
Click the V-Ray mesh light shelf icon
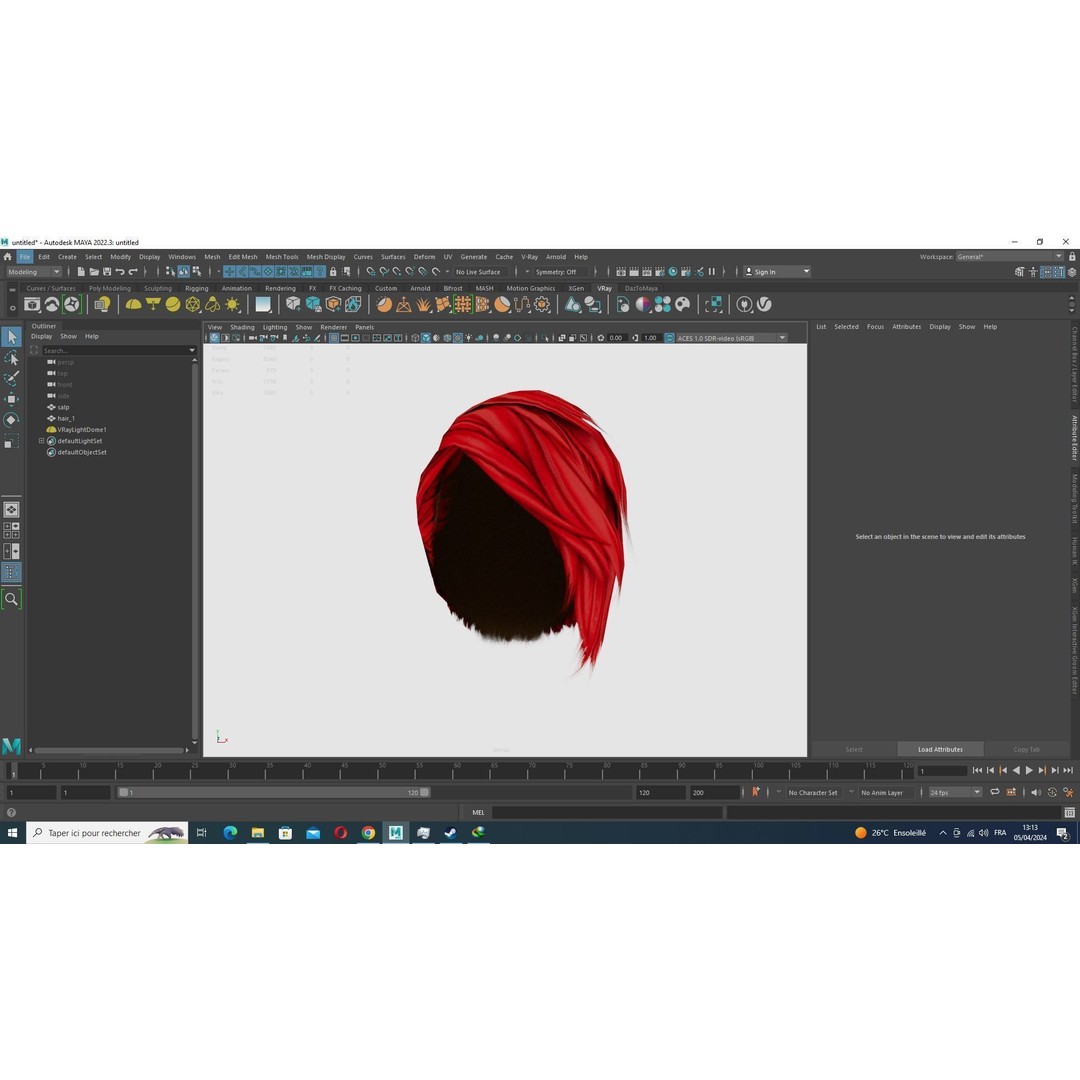(x=193, y=304)
